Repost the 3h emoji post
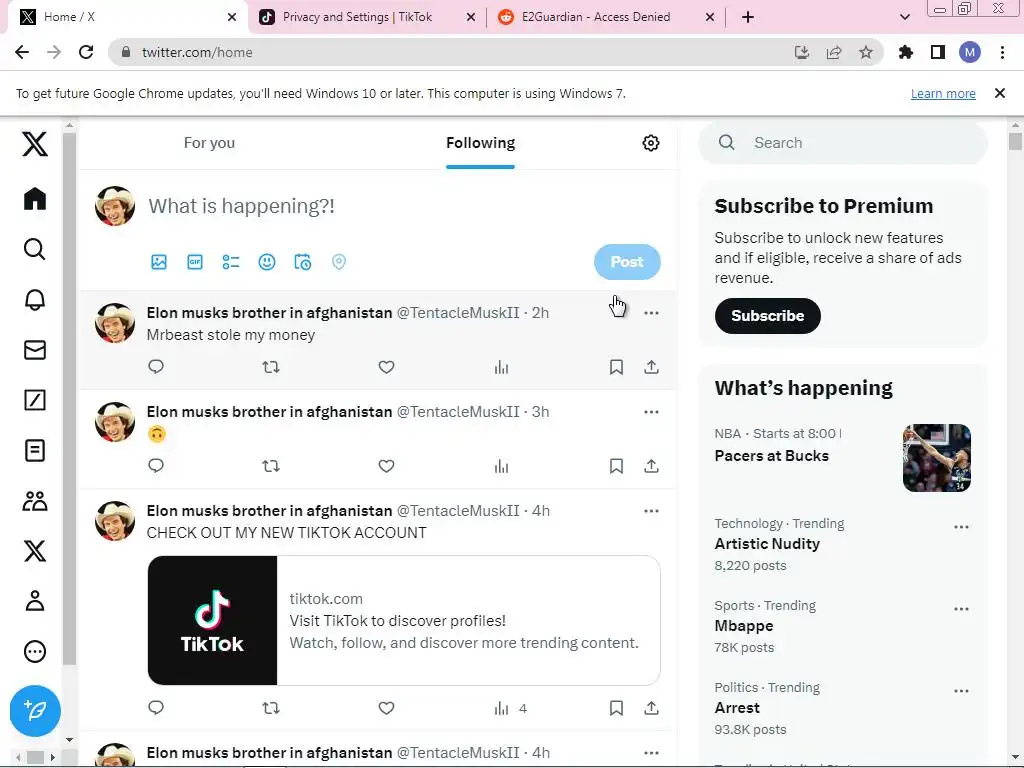Viewport: 1024px width, 768px height. (271, 466)
